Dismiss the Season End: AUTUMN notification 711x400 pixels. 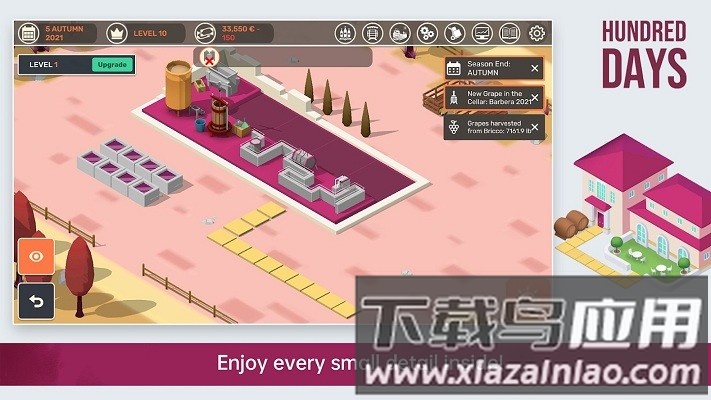[x=534, y=69]
